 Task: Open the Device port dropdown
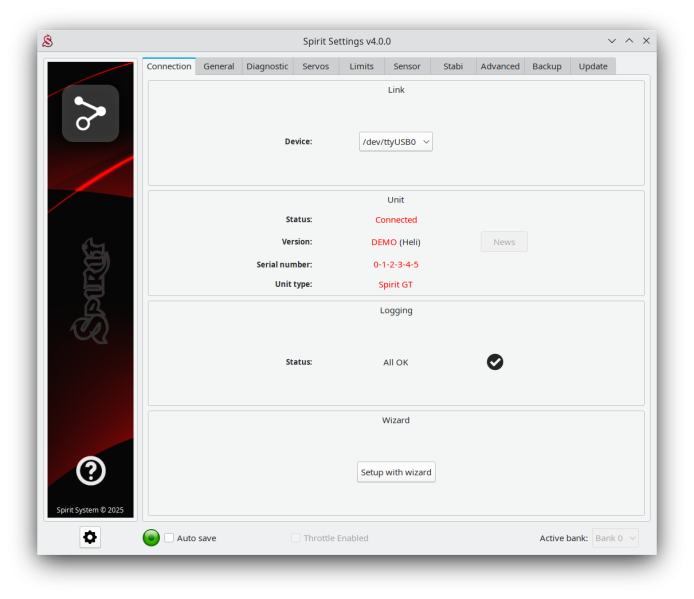[396, 142]
